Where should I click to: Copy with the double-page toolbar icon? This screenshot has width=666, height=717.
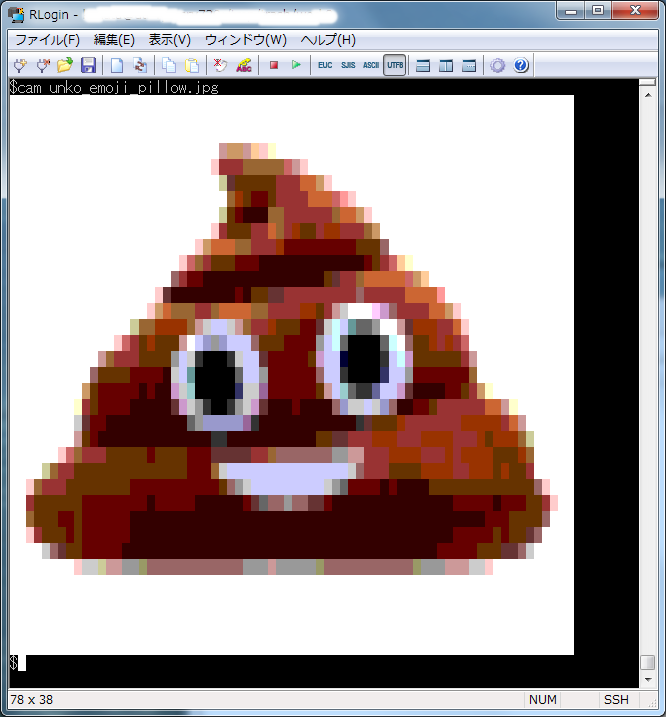(x=169, y=65)
